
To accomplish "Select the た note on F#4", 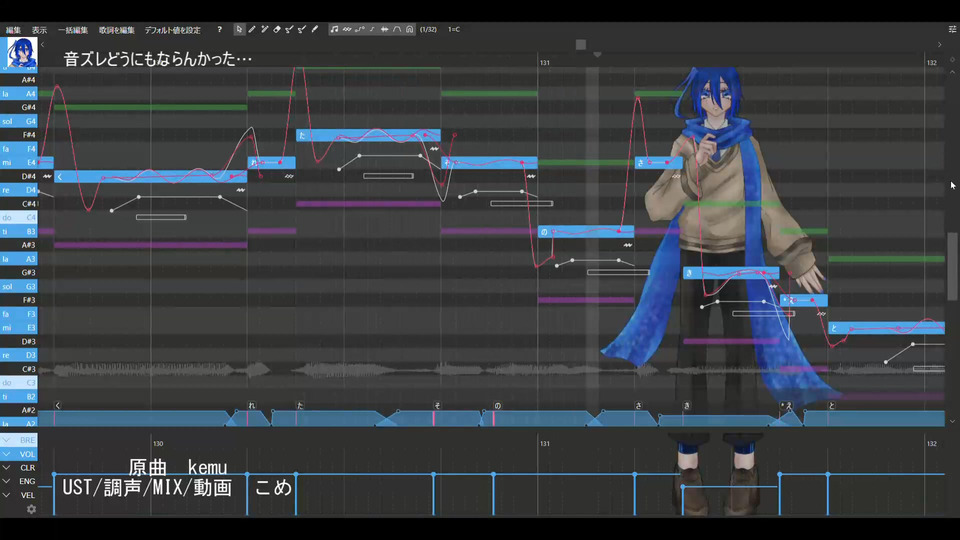I will coord(368,135).
